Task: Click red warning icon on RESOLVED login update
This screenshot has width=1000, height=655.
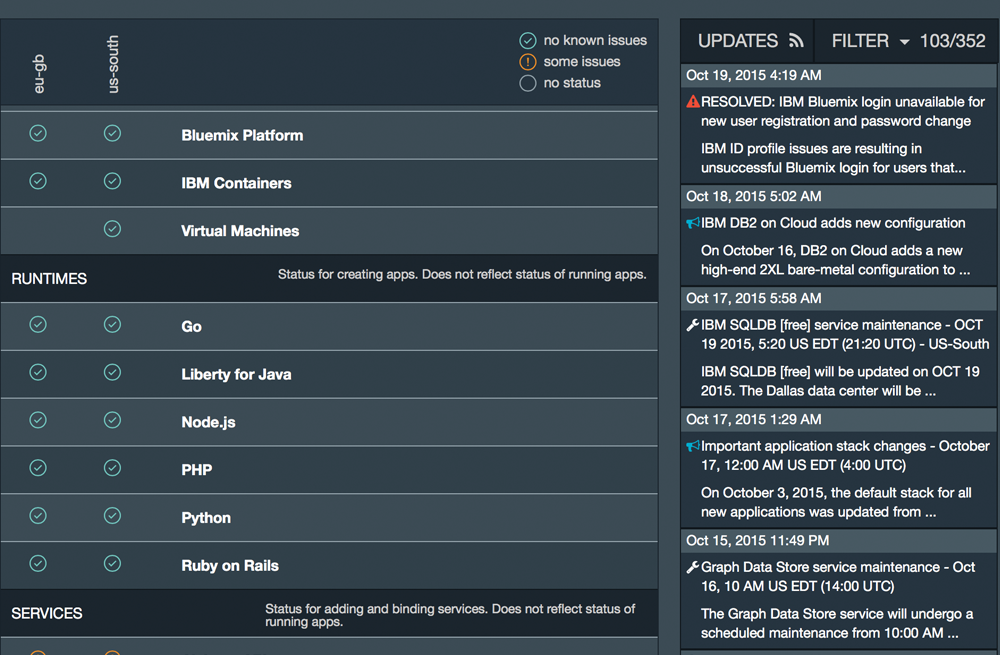Action: point(693,101)
